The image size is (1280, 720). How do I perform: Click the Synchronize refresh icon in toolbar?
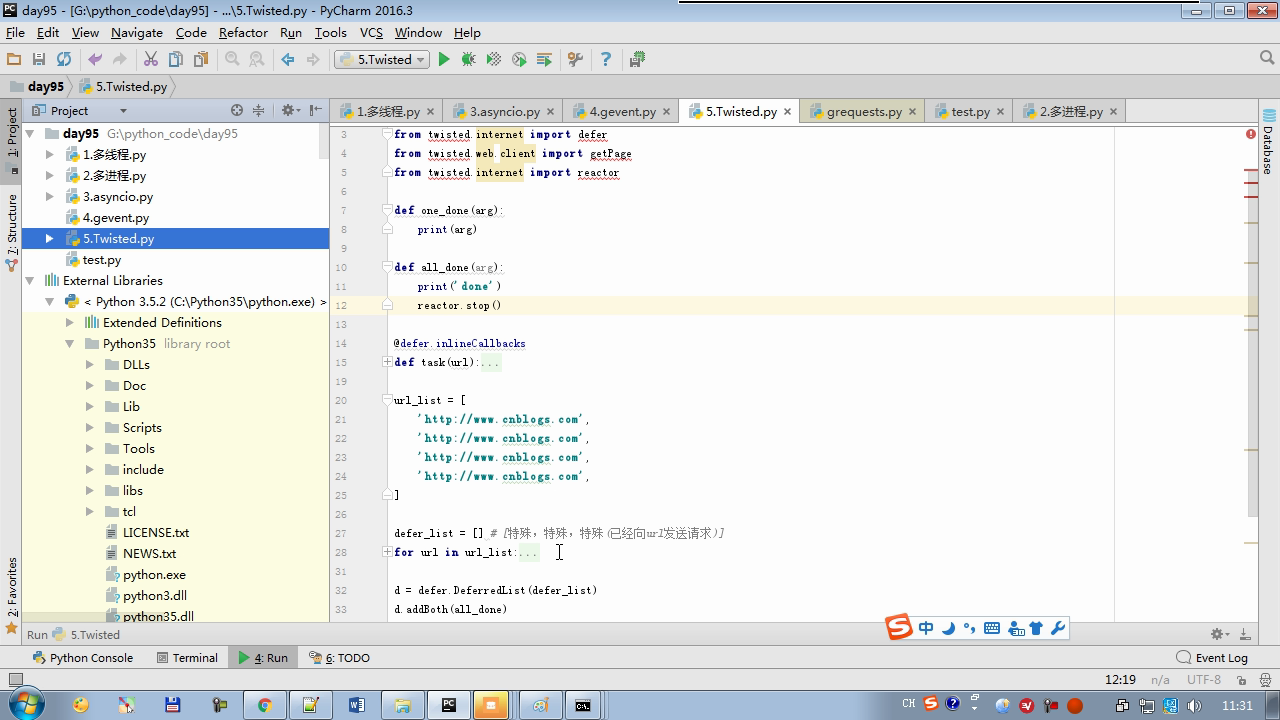click(64, 60)
